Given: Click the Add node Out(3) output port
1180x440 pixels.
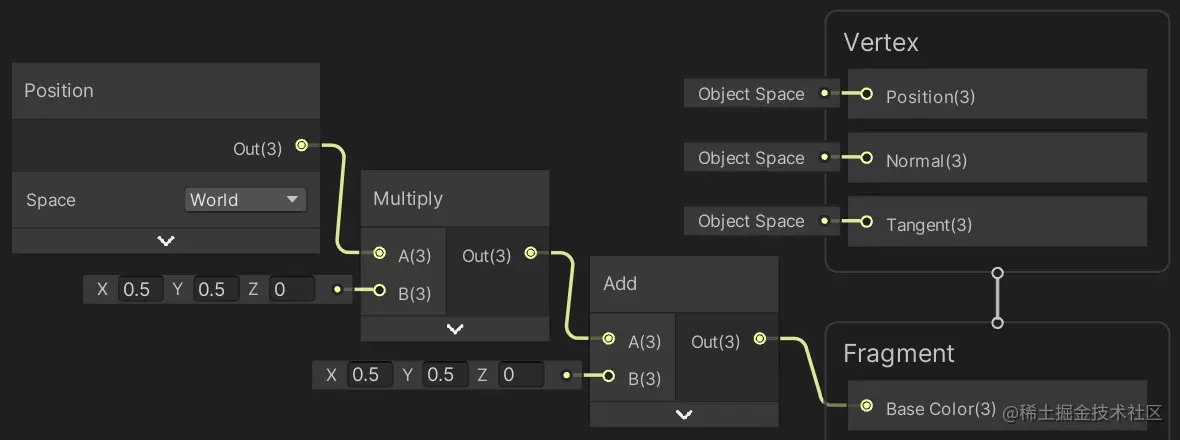Looking at the screenshot, I should 760,340.
